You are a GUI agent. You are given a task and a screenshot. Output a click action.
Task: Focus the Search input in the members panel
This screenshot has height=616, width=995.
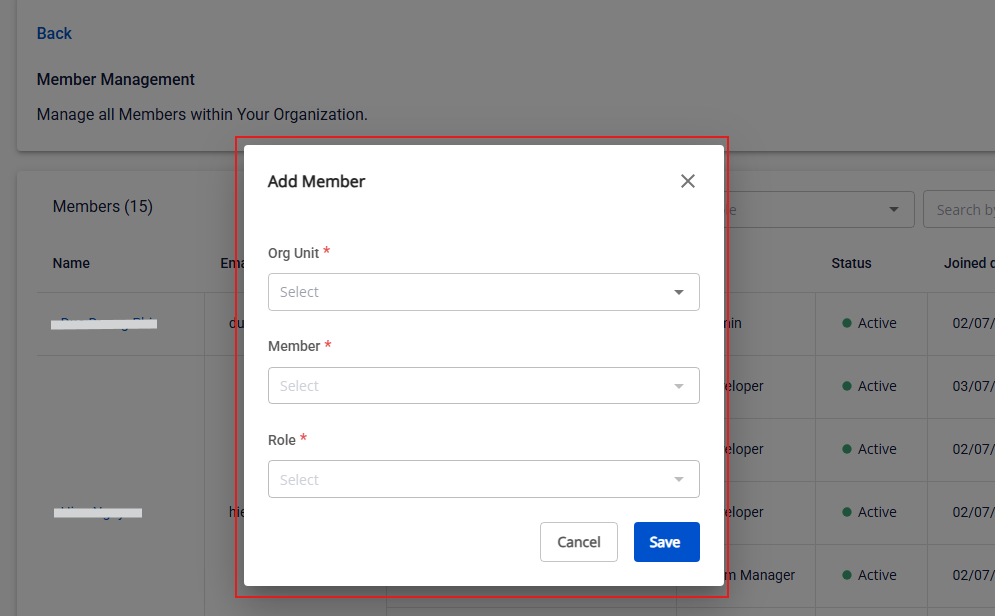click(x=960, y=210)
